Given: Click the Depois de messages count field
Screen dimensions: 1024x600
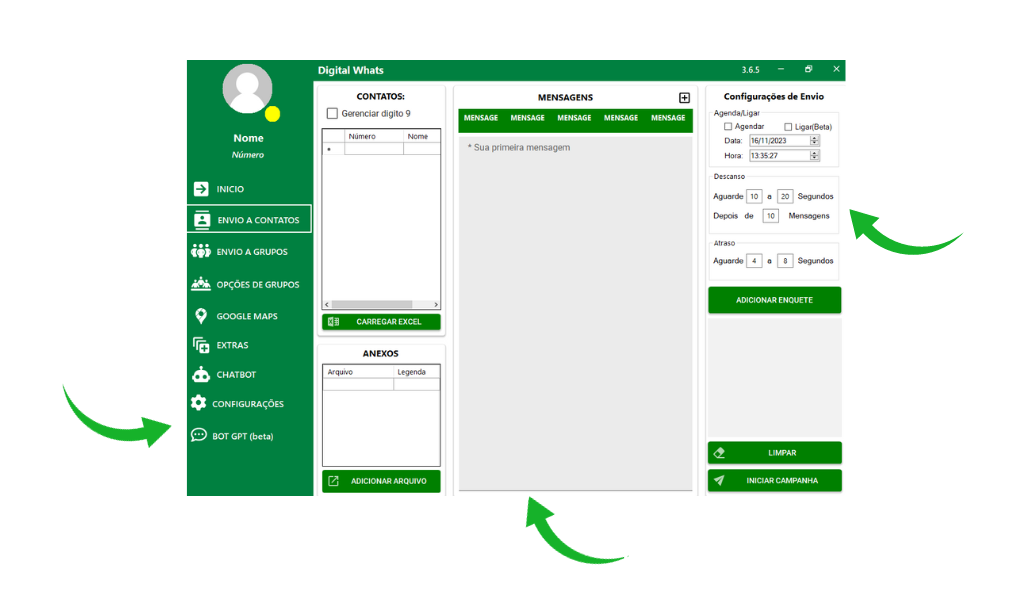Looking at the screenshot, I should click(771, 216).
